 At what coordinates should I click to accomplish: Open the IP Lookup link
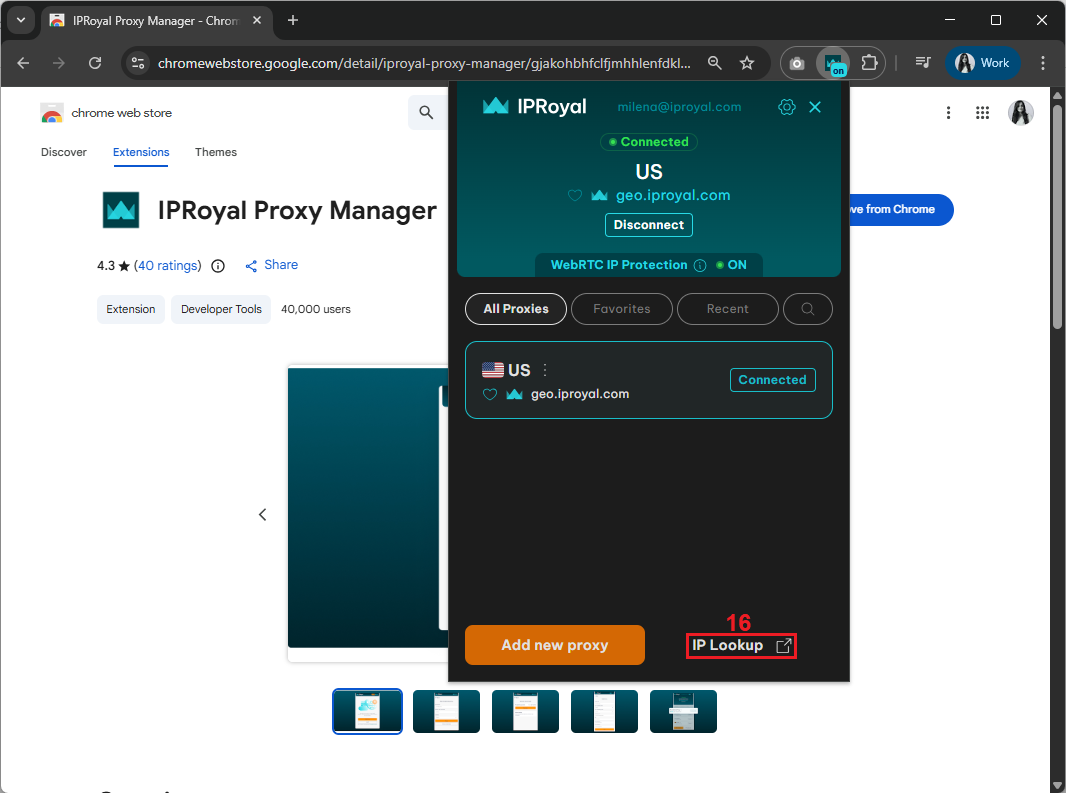click(741, 646)
